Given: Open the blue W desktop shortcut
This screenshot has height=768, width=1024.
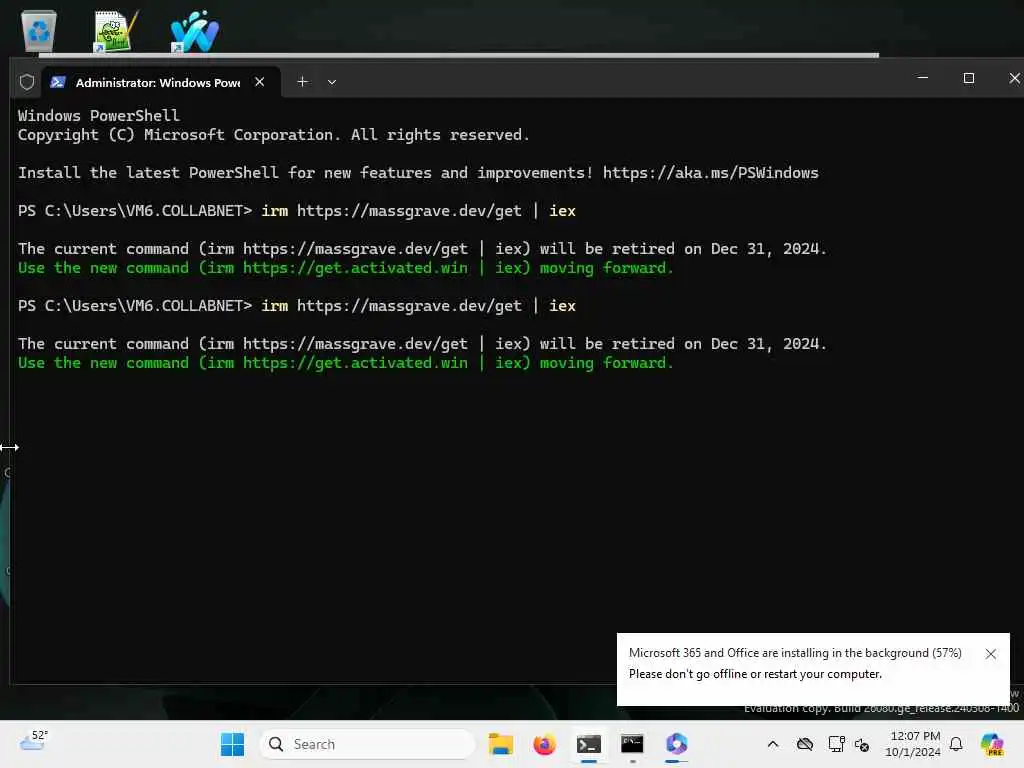Looking at the screenshot, I should (194, 31).
